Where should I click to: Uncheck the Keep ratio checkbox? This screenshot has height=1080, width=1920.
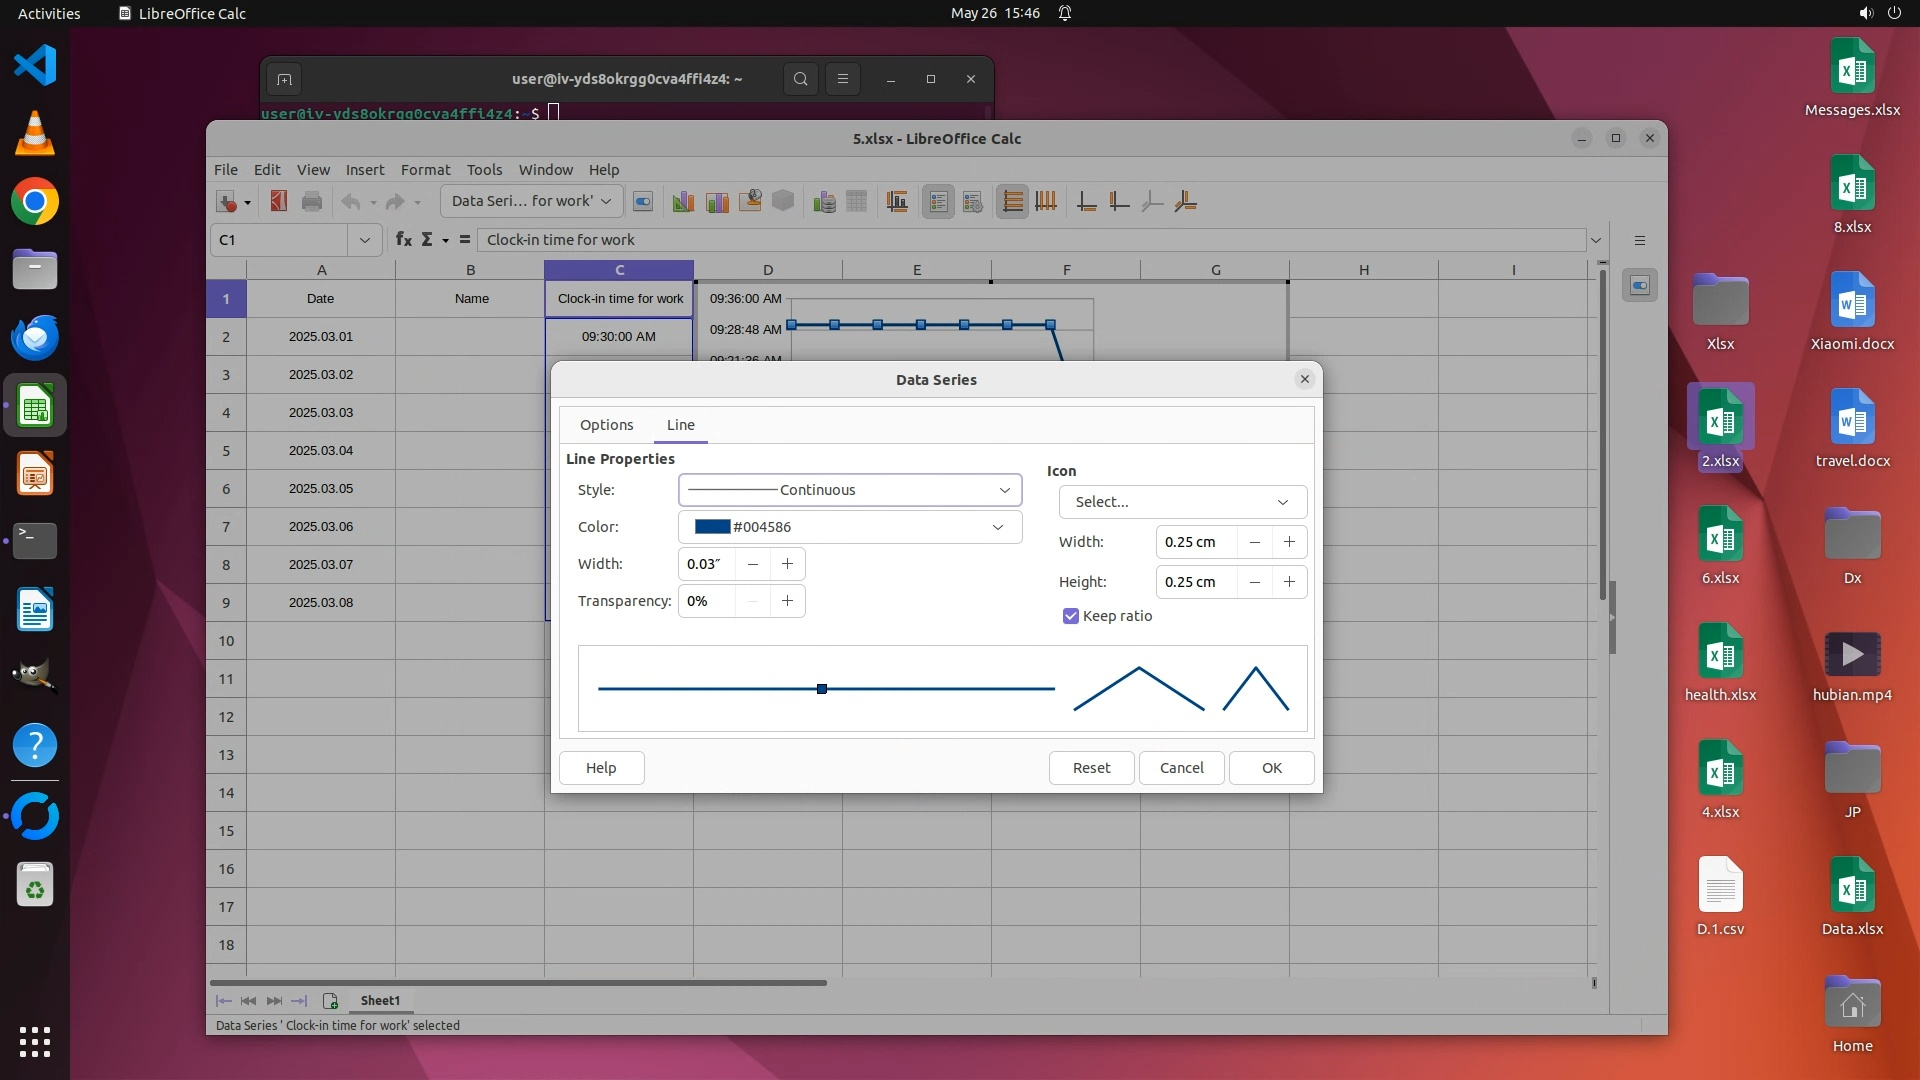(1071, 616)
